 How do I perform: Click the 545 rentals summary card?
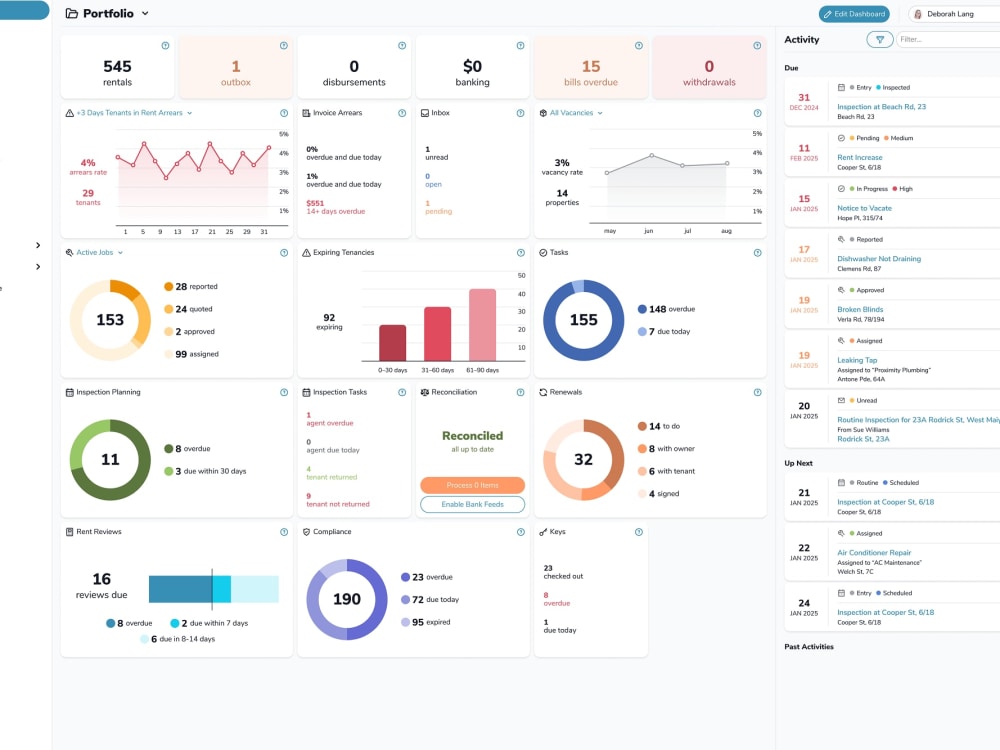pyautogui.click(x=117, y=67)
